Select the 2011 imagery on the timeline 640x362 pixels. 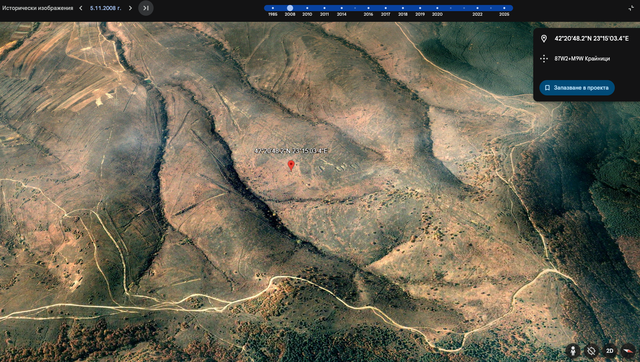click(x=324, y=8)
